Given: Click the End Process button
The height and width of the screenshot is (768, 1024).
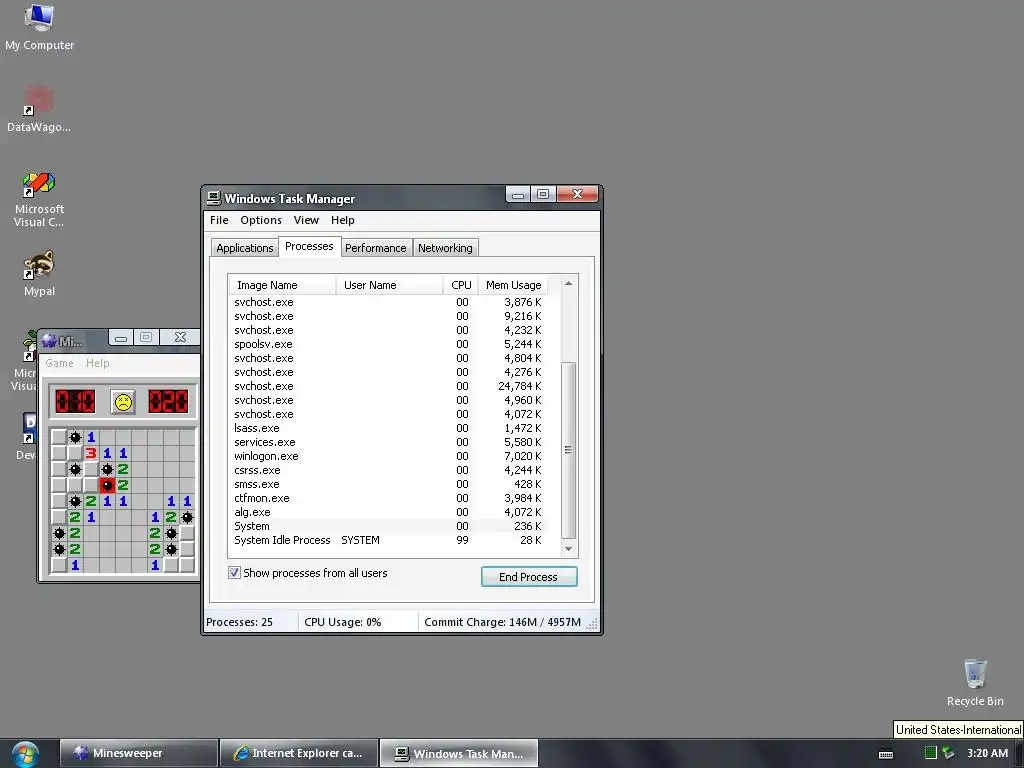Looking at the screenshot, I should (x=529, y=577).
